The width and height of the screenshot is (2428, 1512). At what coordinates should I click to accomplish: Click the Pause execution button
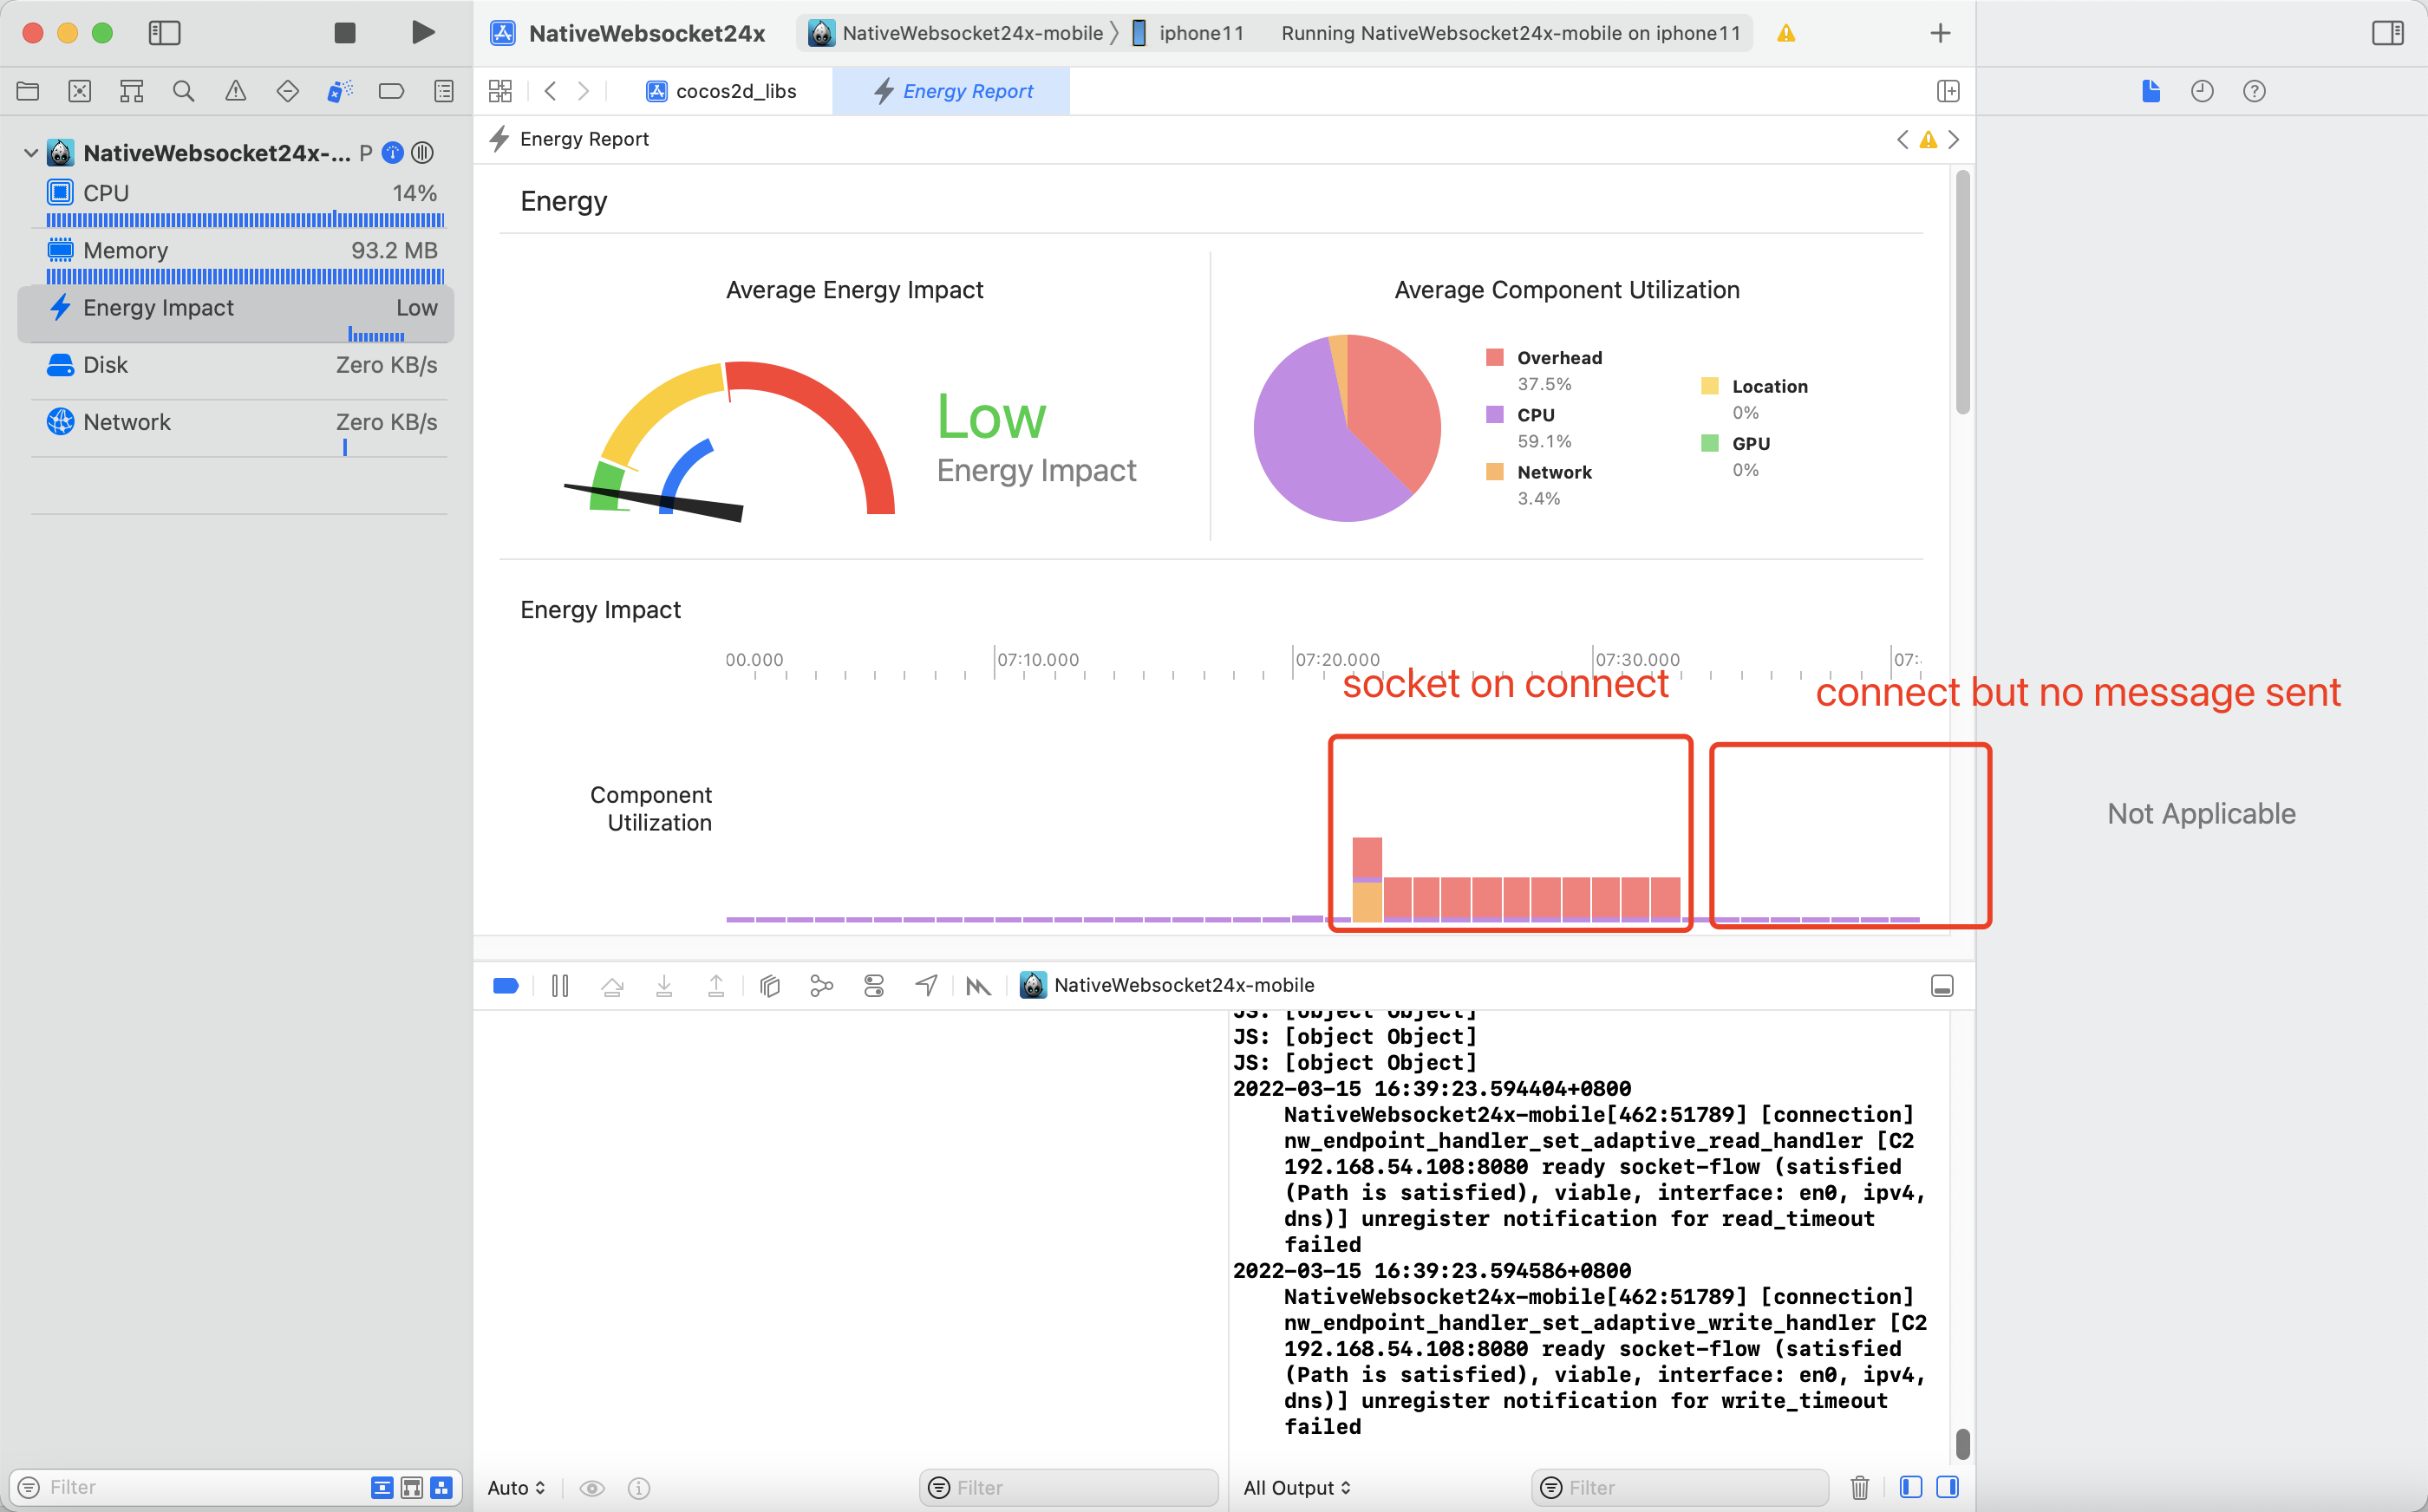tap(560, 985)
